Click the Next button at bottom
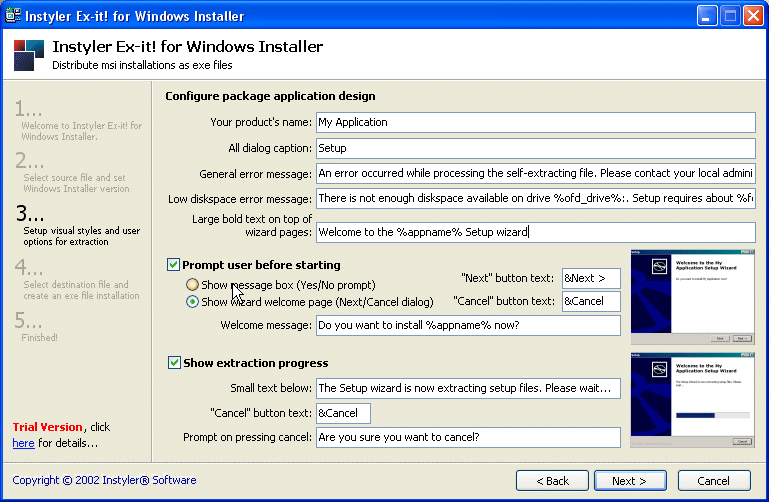769x502 pixels. tap(629, 481)
